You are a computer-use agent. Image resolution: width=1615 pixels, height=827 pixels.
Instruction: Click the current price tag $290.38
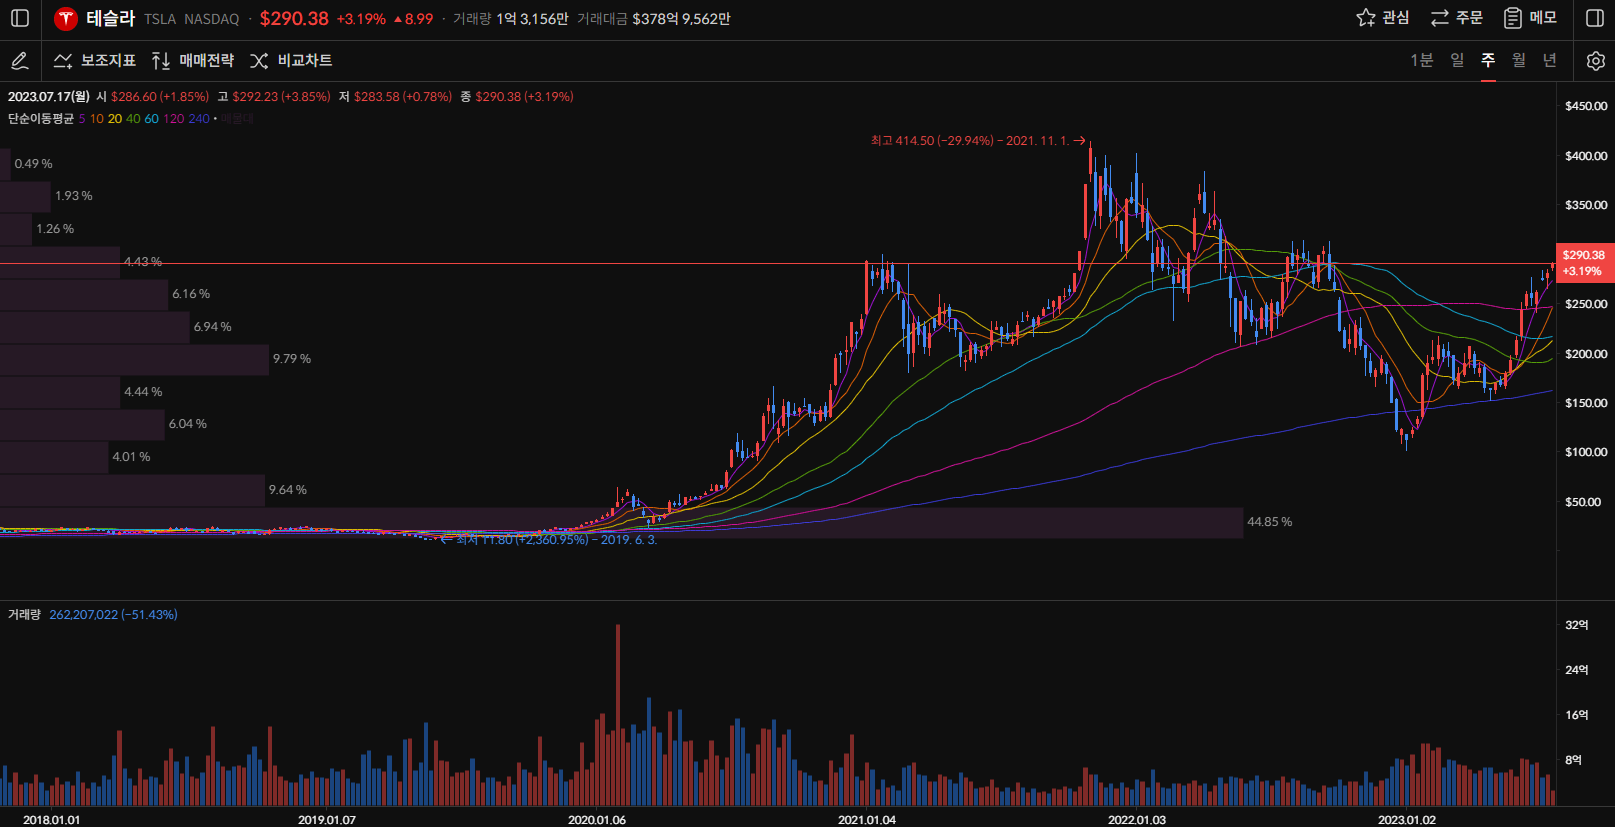1584,263
